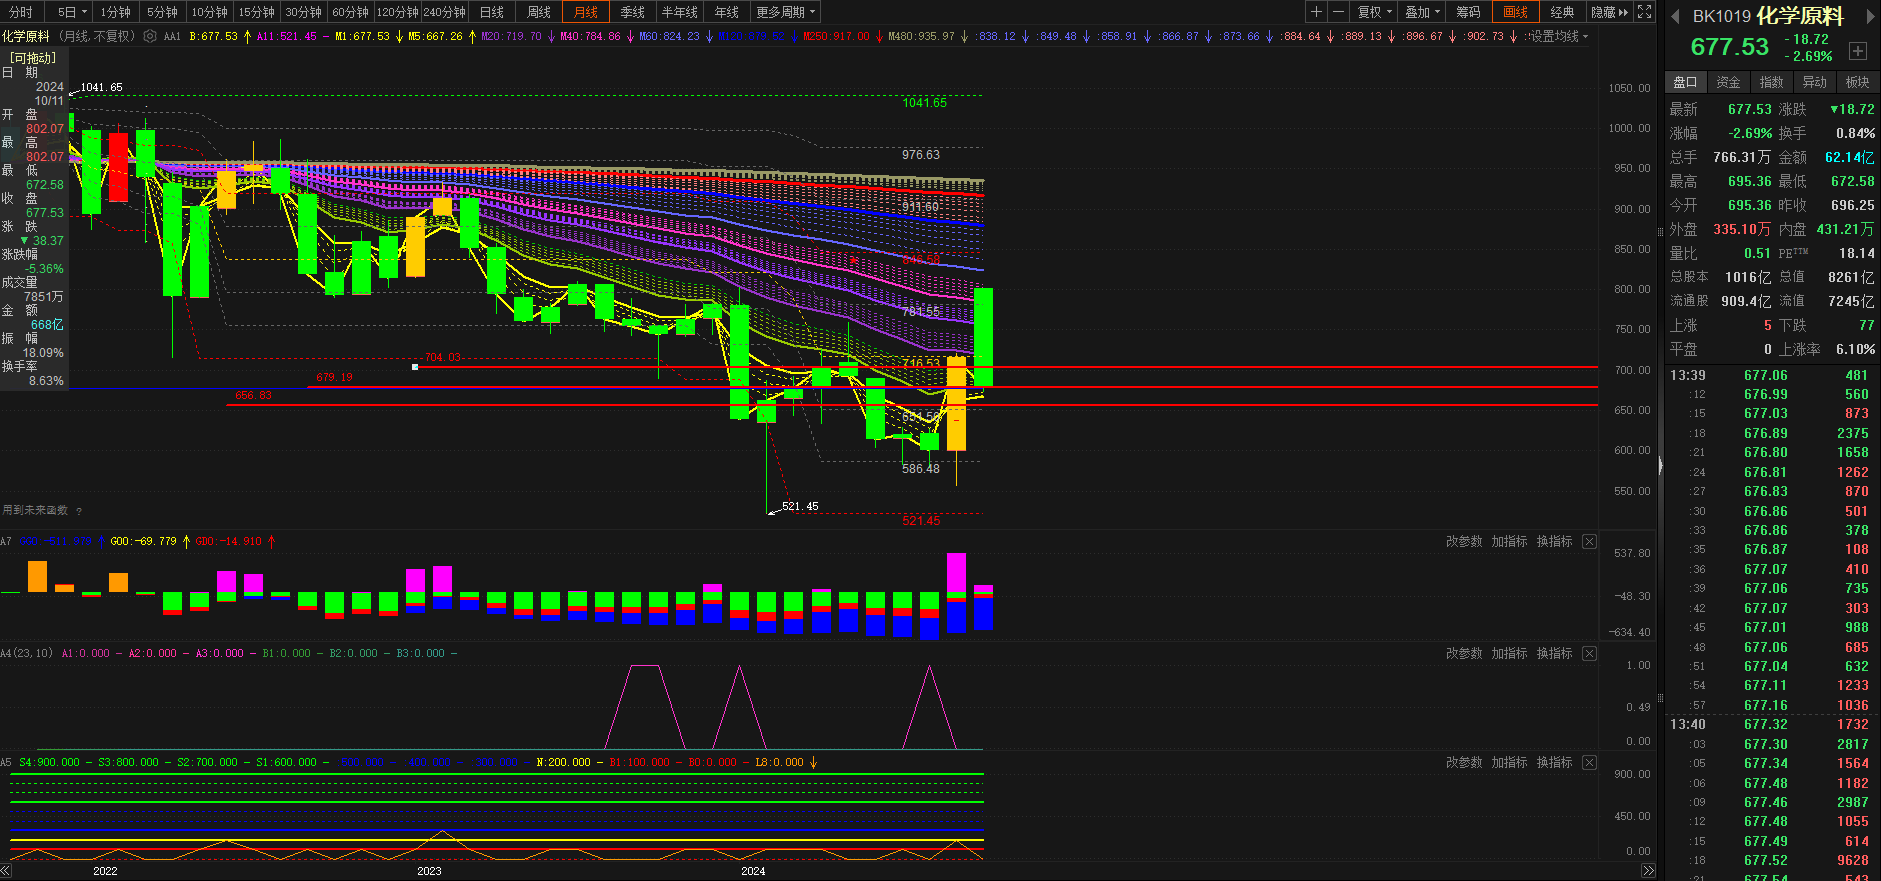Click 加指标 on the A5 panel
Viewport: 1881px width, 881px height.
1509,762
